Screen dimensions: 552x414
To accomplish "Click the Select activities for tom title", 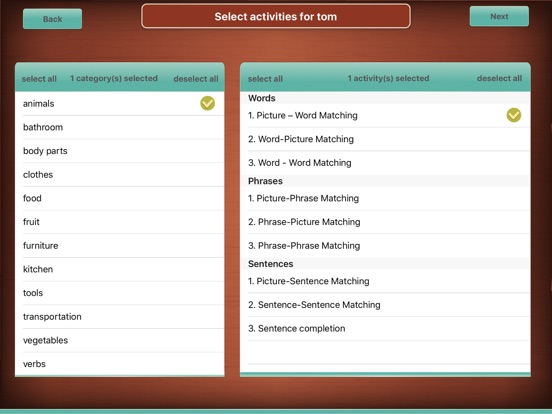I will click(x=276, y=17).
